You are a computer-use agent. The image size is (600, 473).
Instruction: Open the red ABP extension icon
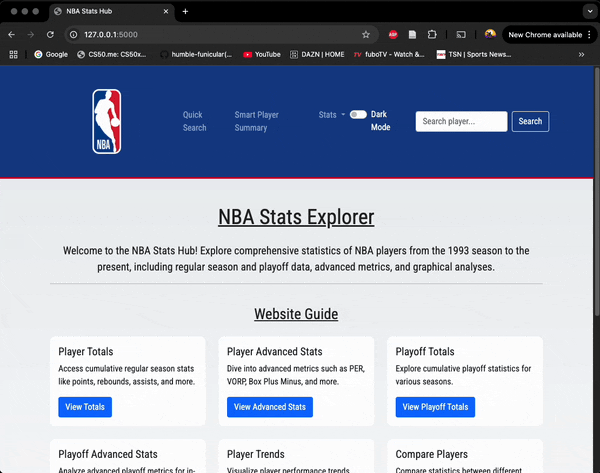tap(393, 35)
